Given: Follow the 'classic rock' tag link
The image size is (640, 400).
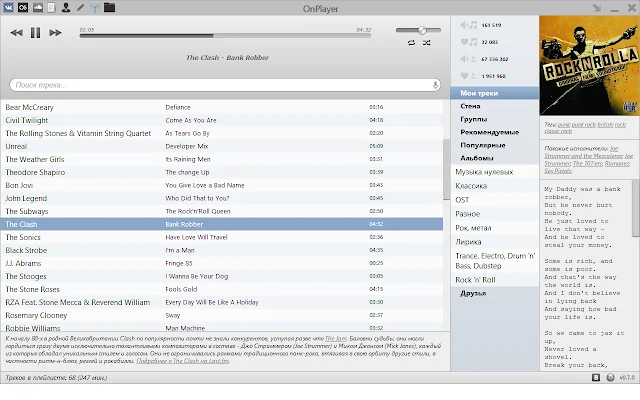Looking at the screenshot, I should [558, 131].
